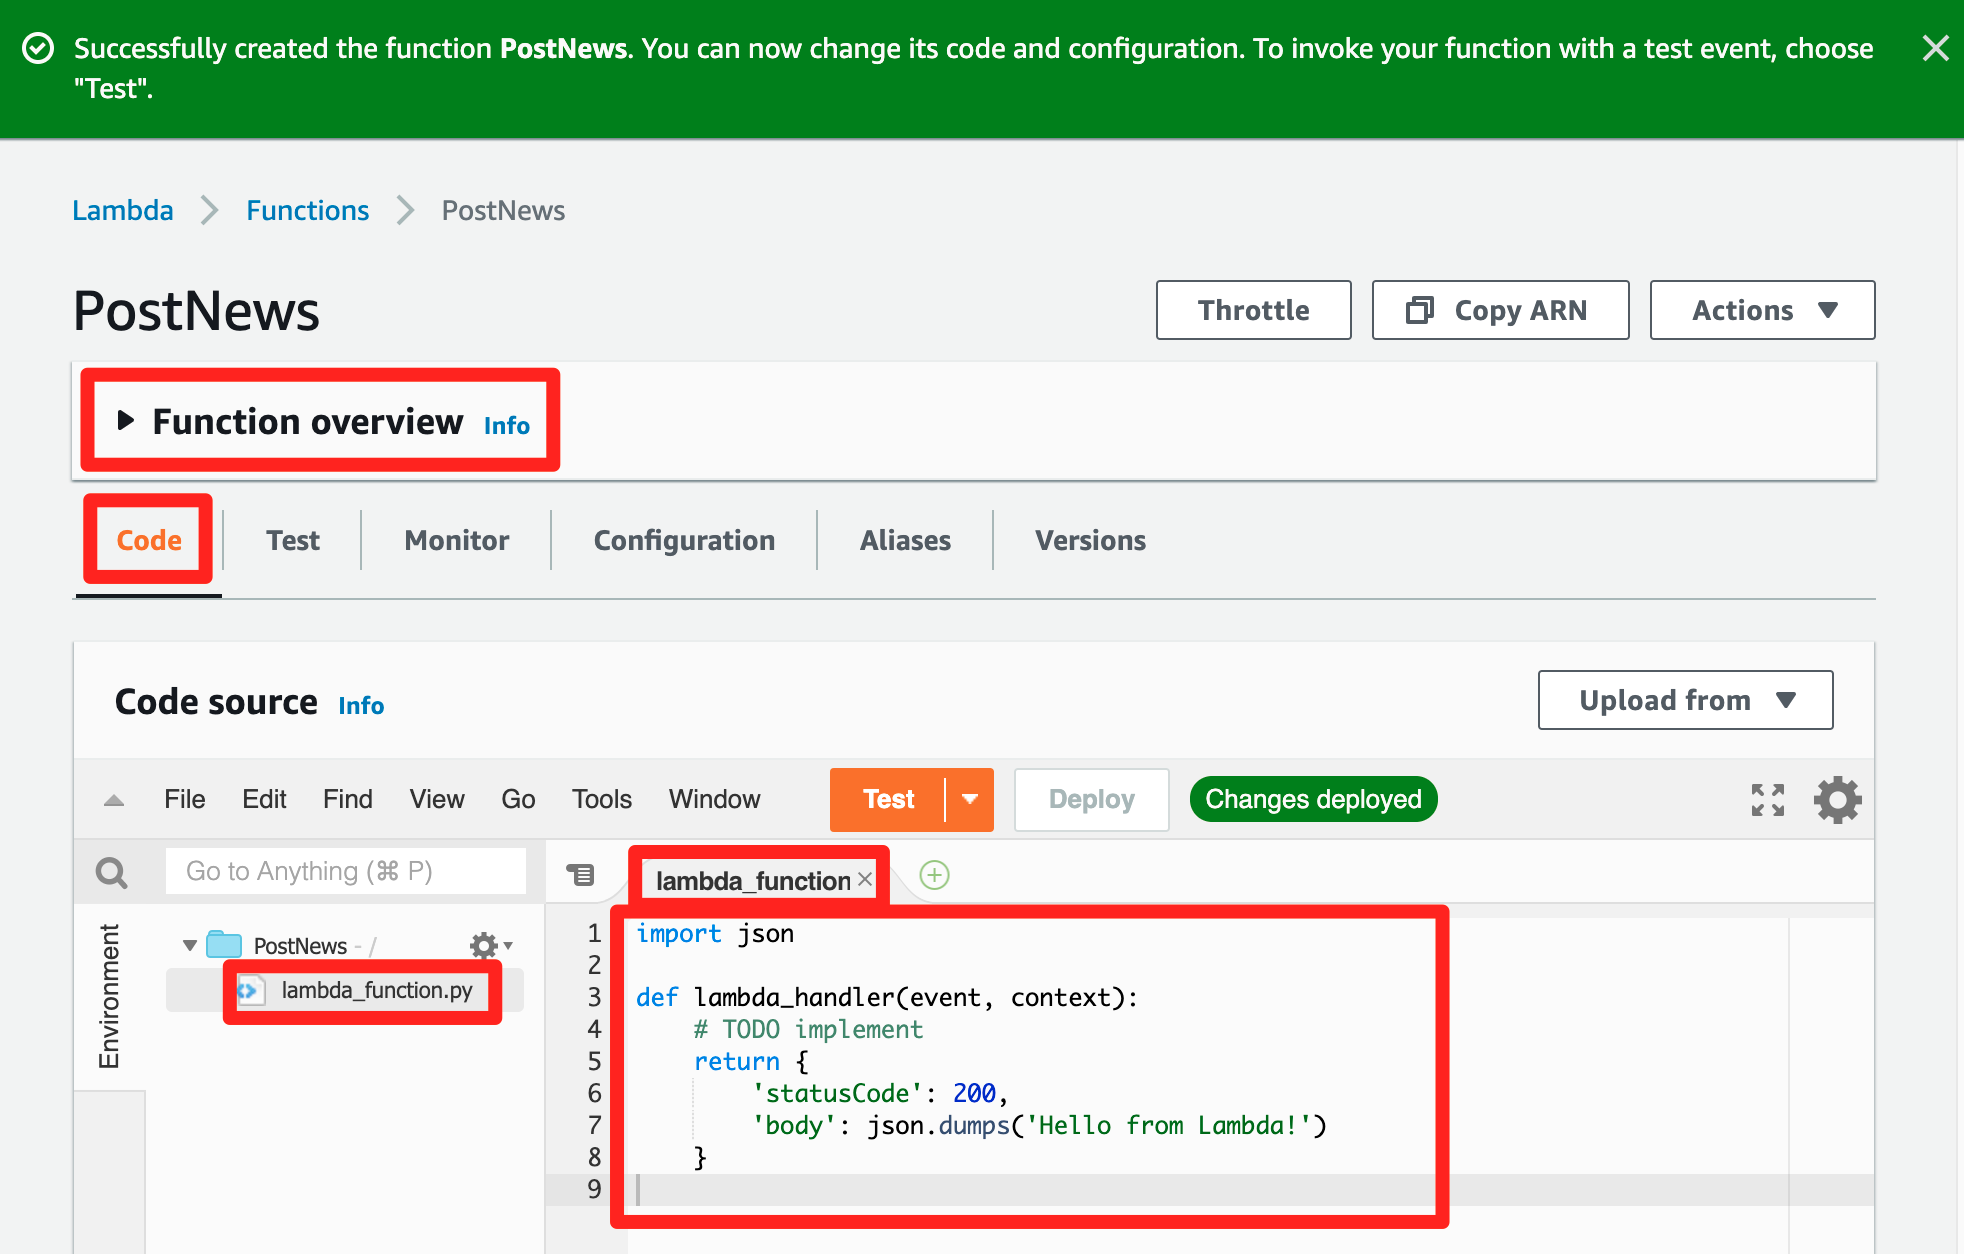Click the Deploy button
Screen dimensions: 1964x1254
(1091, 799)
